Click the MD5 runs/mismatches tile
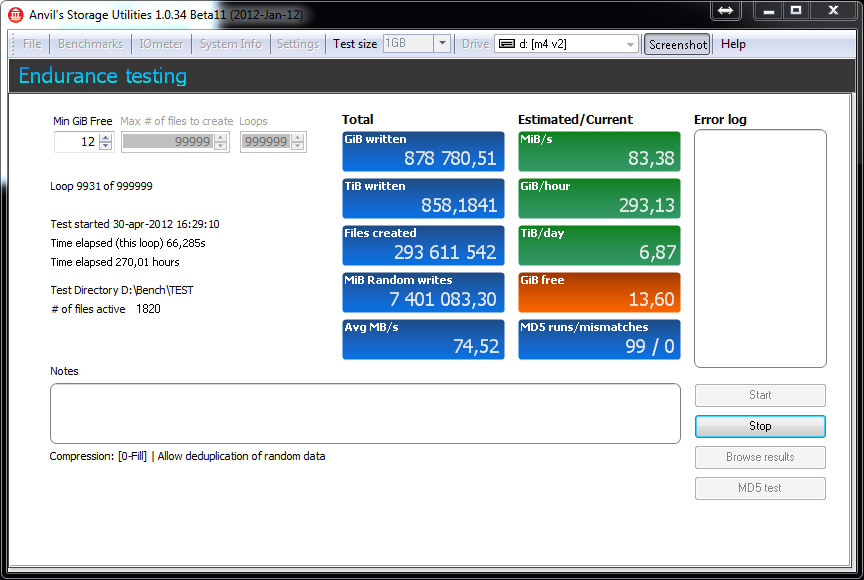The image size is (864, 580). point(600,339)
